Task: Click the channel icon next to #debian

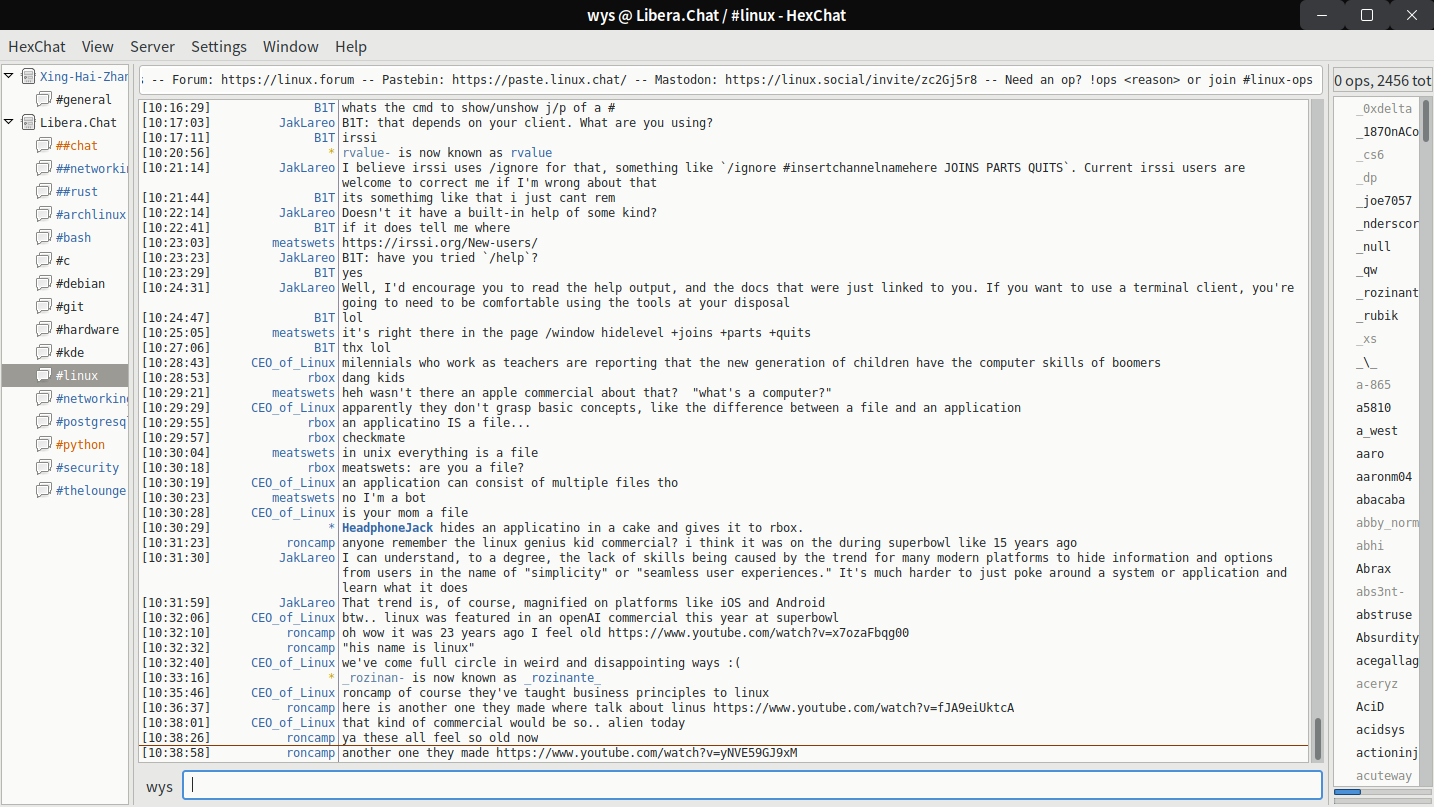Action: (x=43, y=284)
